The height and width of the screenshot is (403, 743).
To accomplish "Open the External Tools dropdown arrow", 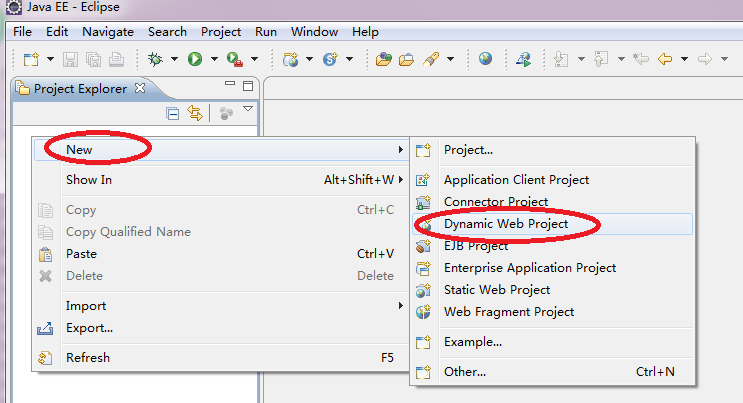I will click(254, 59).
